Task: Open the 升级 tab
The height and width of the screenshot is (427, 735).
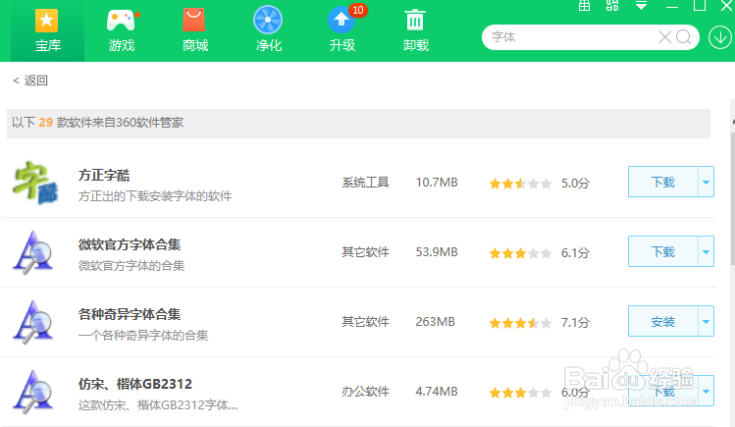Action: pos(342,31)
